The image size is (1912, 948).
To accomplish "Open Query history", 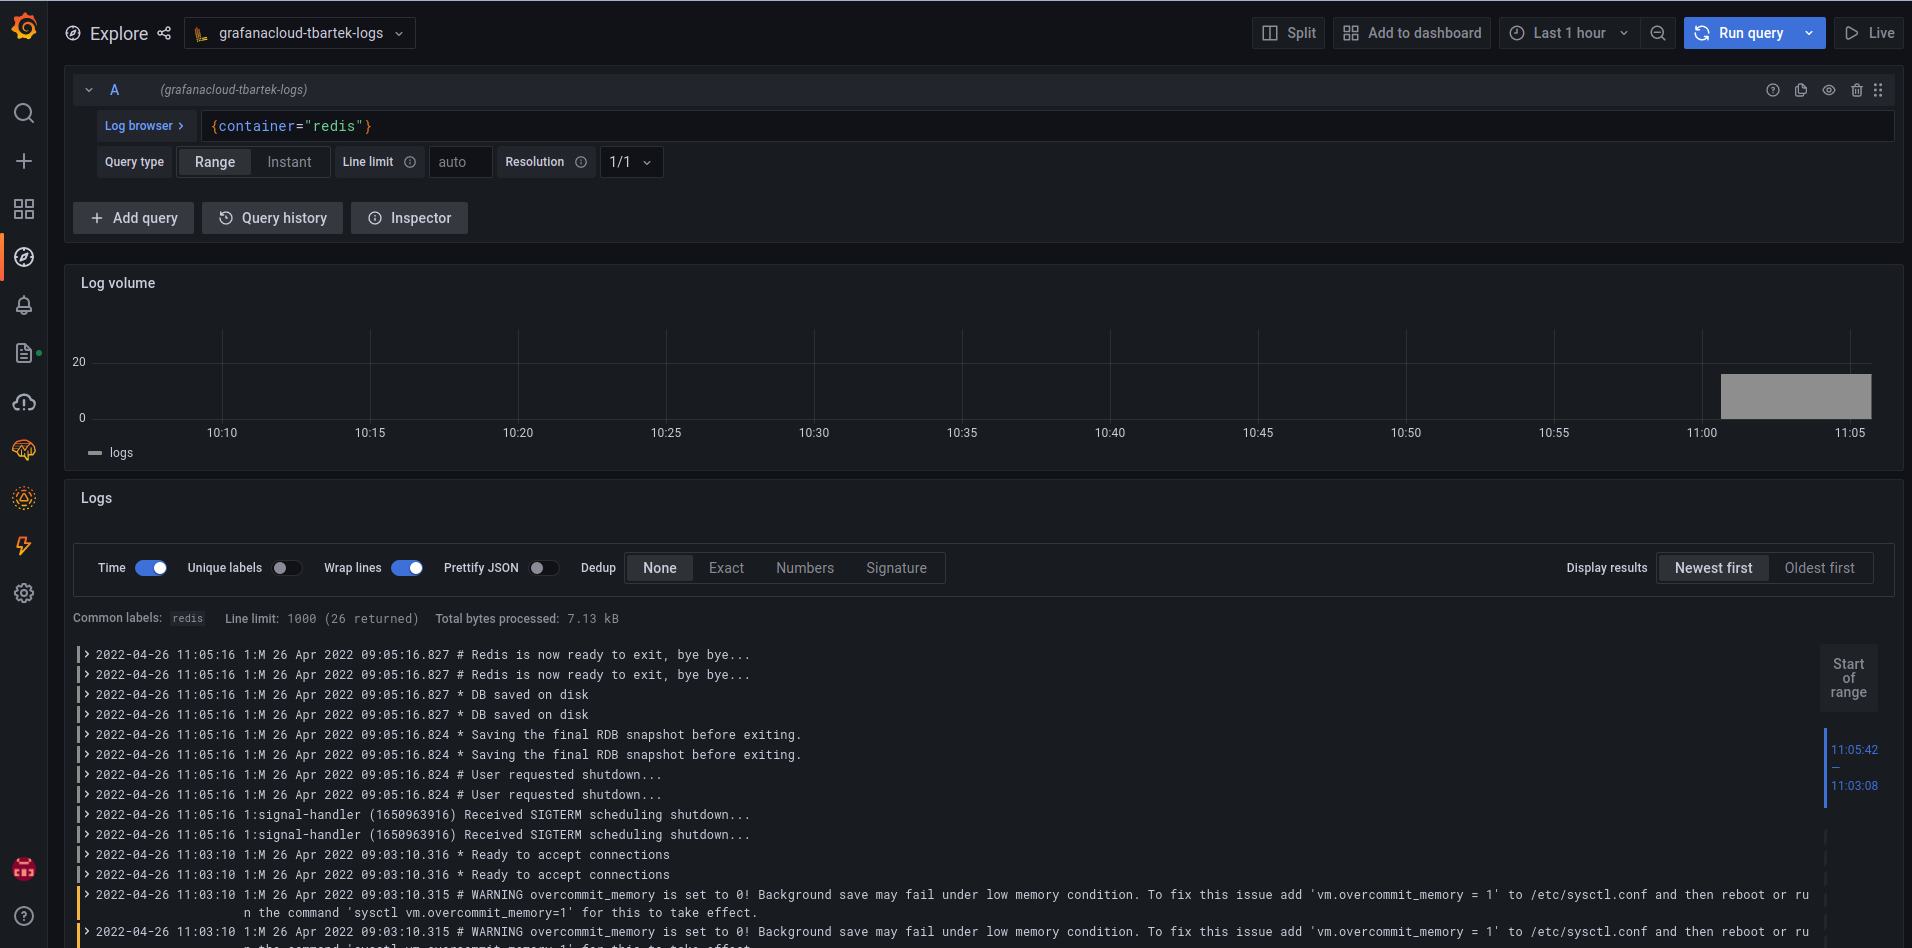I will [273, 218].
